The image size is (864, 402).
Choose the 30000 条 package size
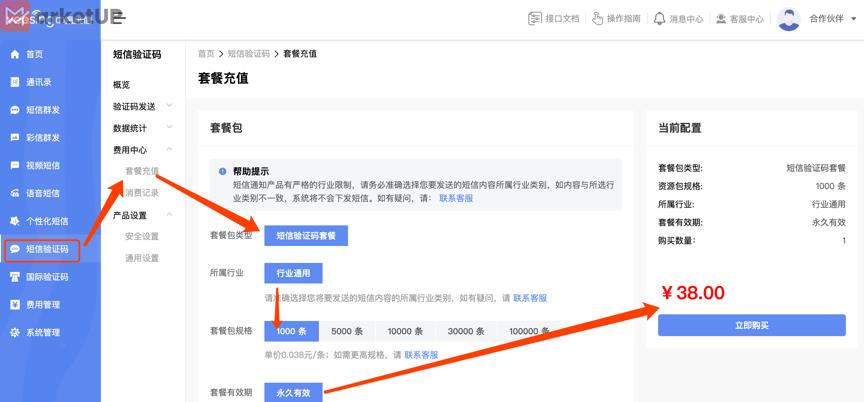(466, 331)
